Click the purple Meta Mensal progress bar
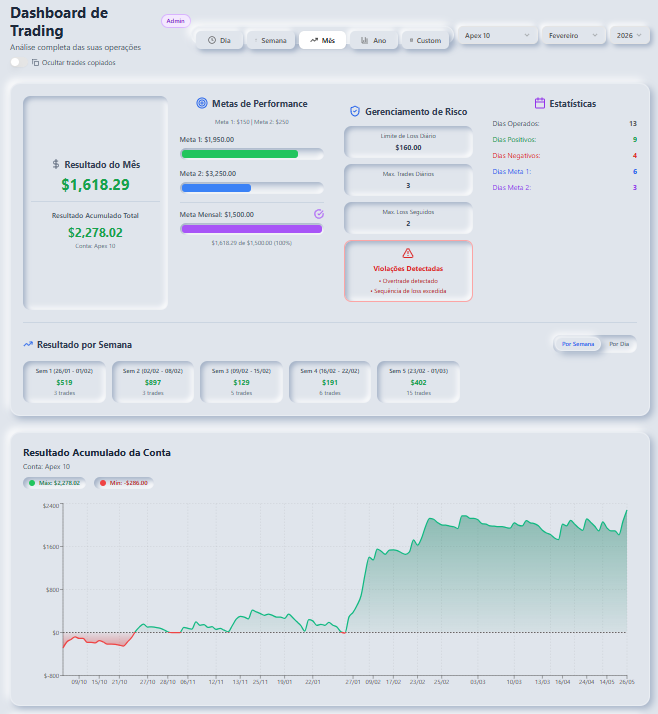 click(x=252, y=229)
